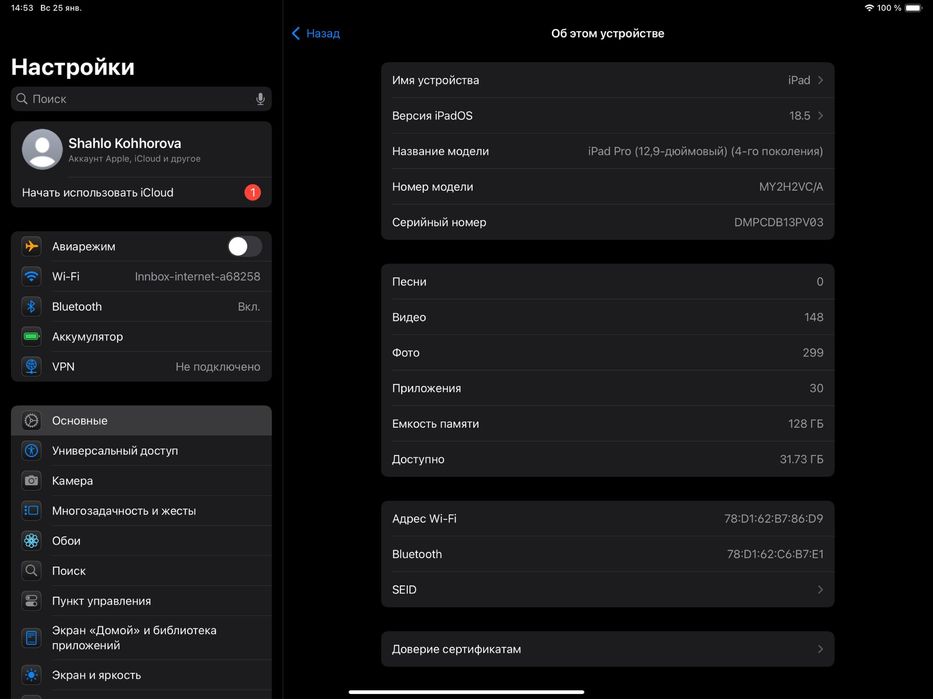The width and height of the screenshot is (933, 699).
Task: Open Экран и яркость settings
Action: [141, 675]
